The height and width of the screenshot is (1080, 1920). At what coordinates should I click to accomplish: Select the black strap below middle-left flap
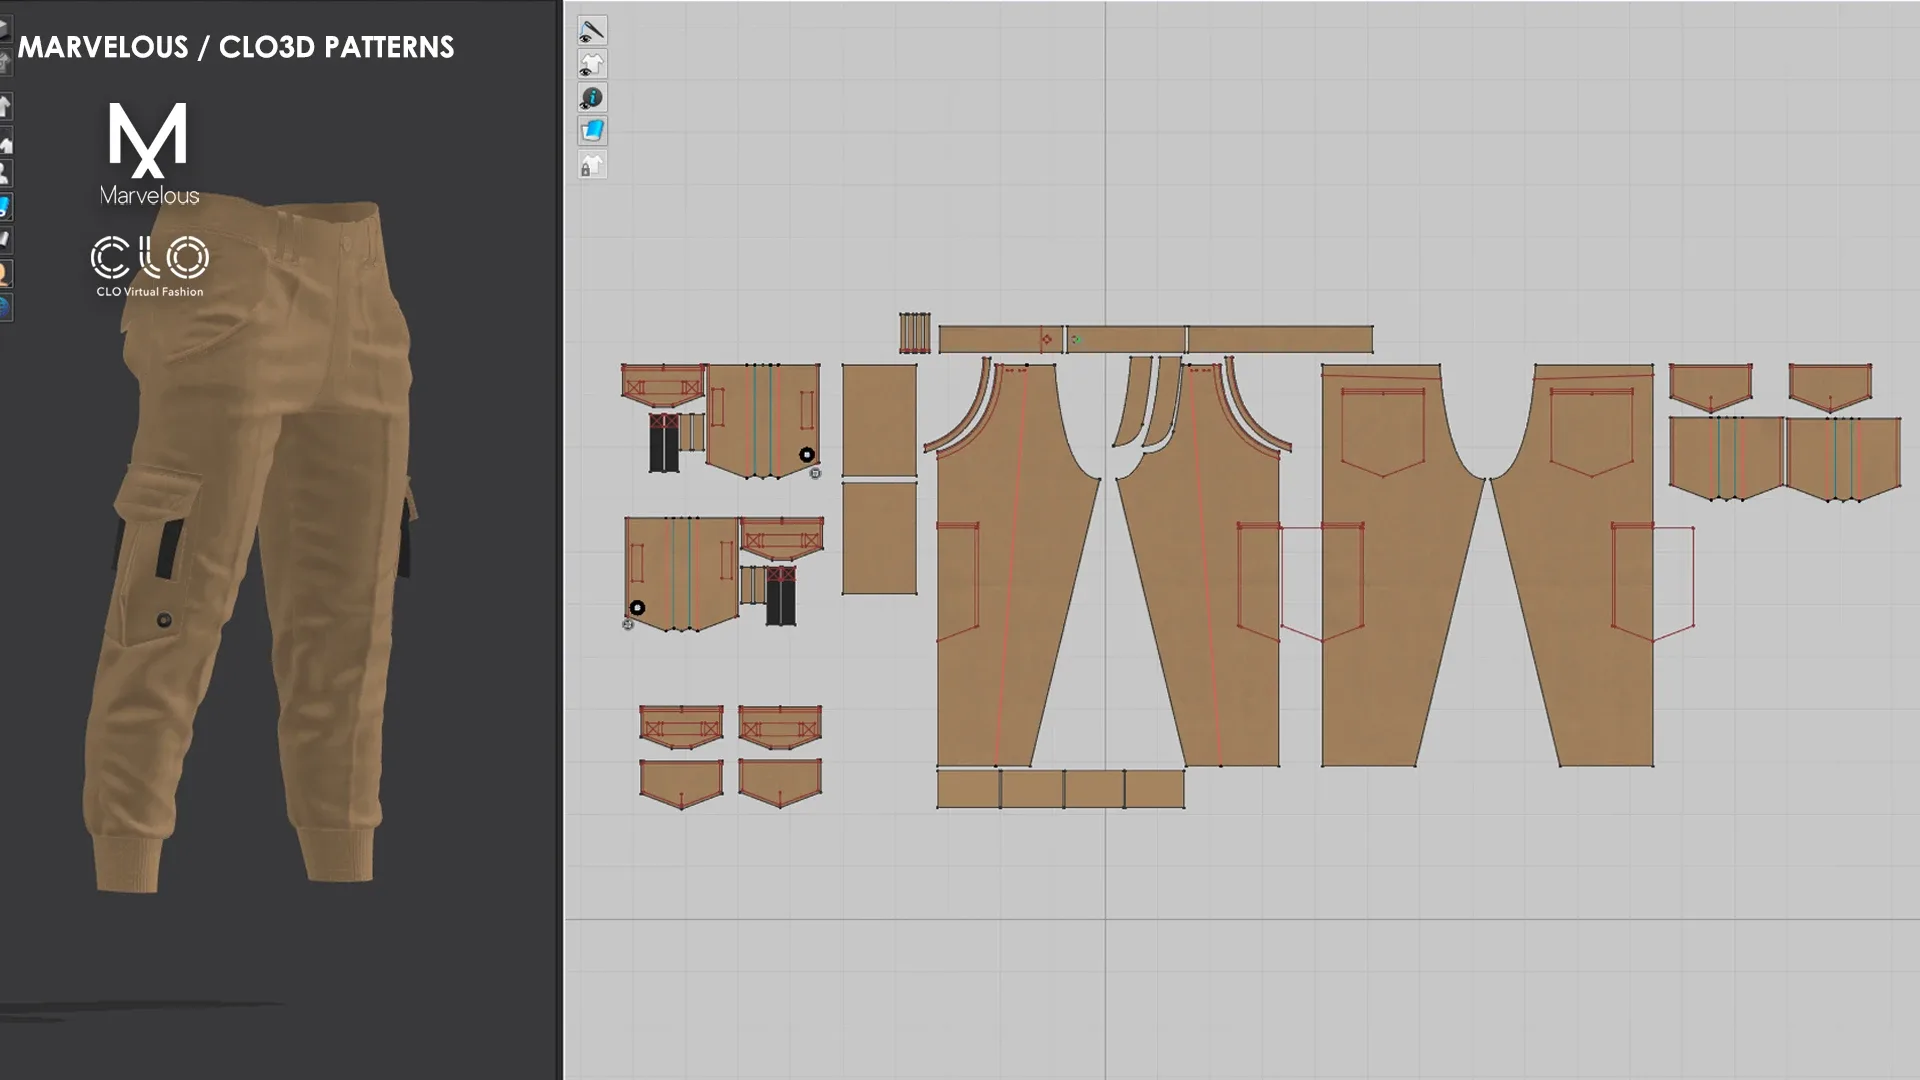click(x=781, y=596)
